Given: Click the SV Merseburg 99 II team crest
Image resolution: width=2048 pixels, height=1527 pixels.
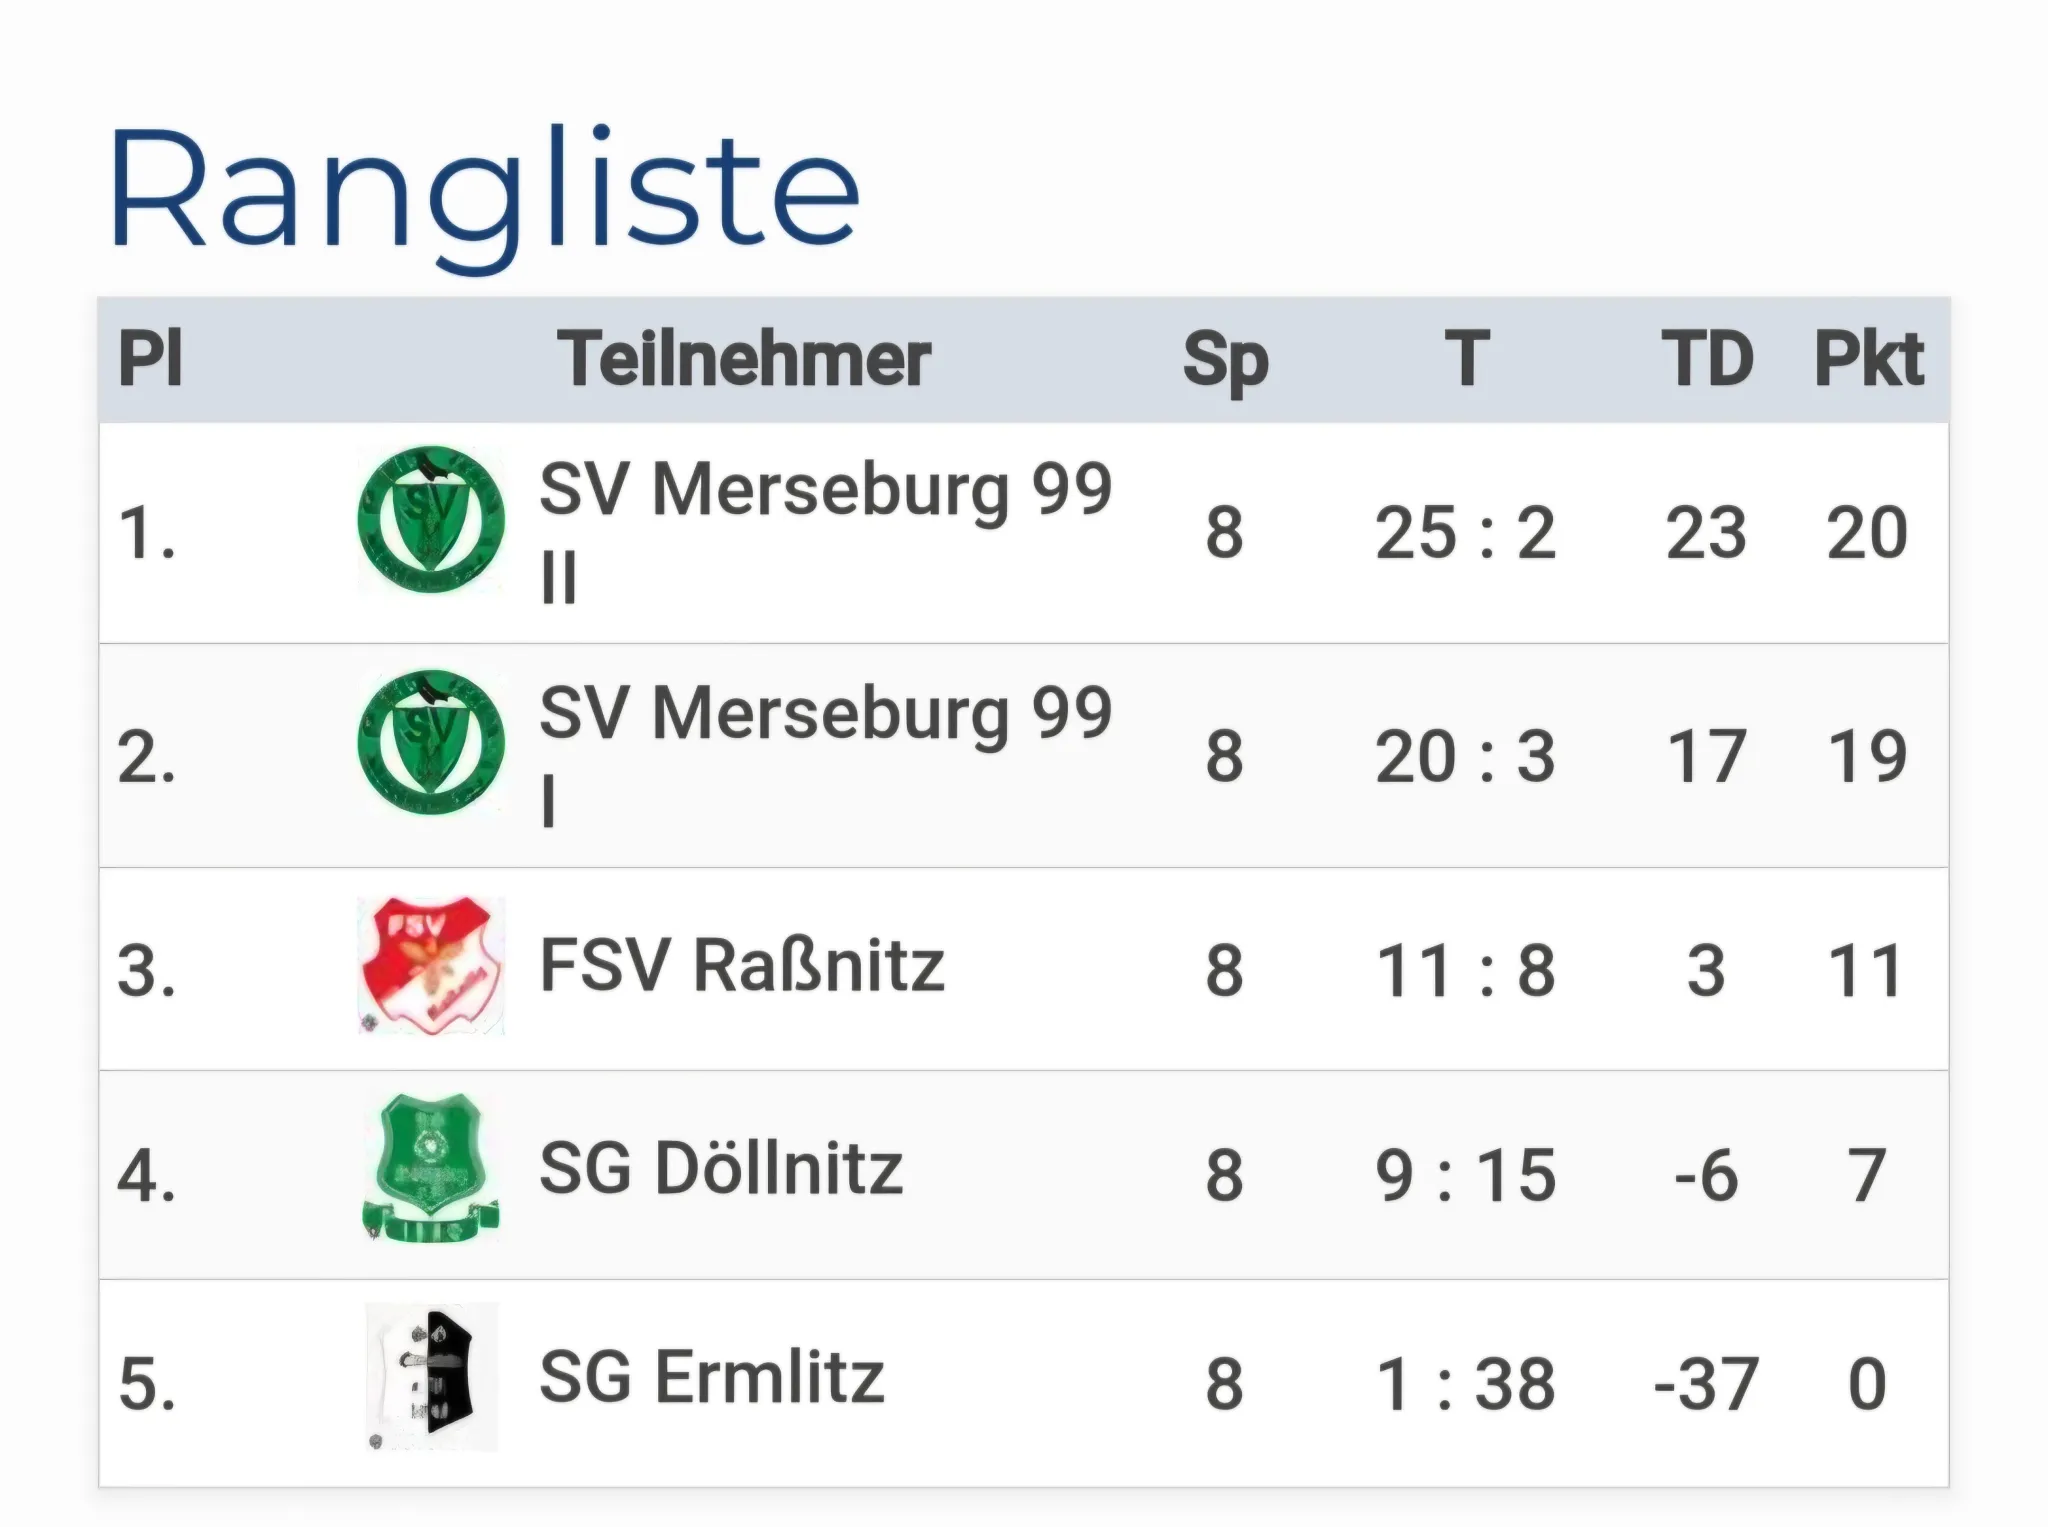Looking at the screenshot, I should click(431, 519).
